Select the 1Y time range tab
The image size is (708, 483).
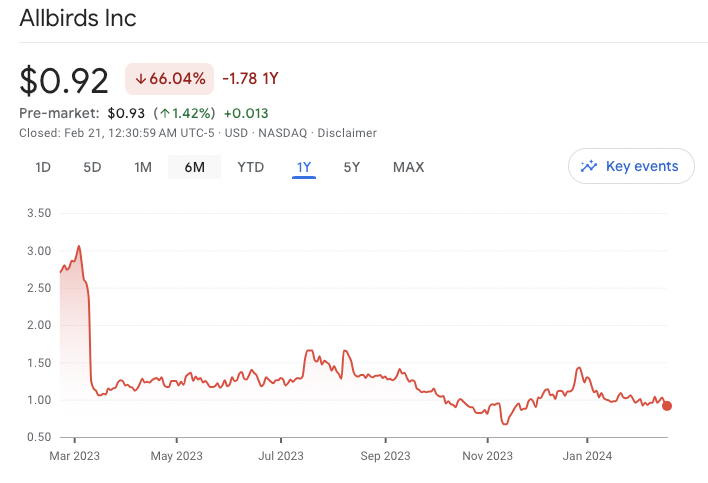coord(304,167)
